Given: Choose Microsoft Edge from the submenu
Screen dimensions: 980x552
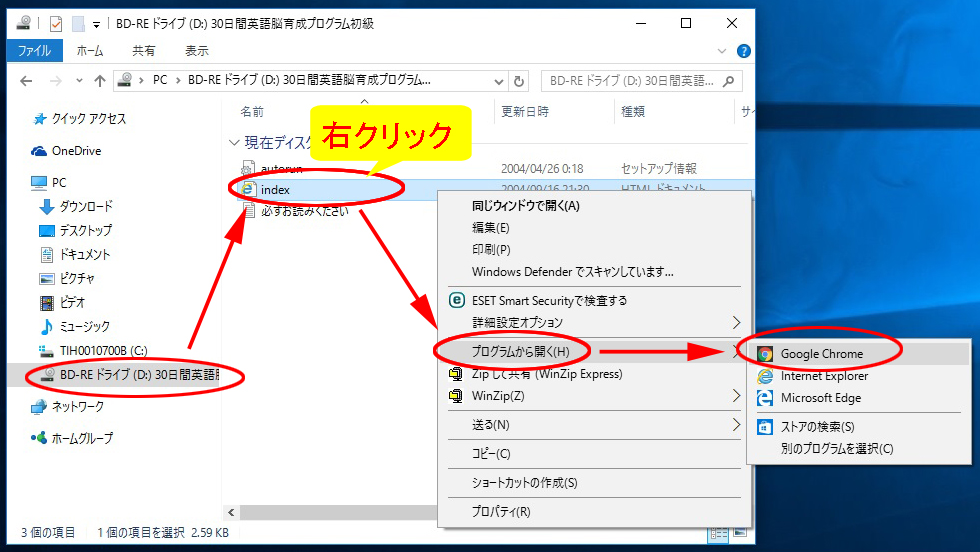Looking at the screenshot, I should (858, 398).
